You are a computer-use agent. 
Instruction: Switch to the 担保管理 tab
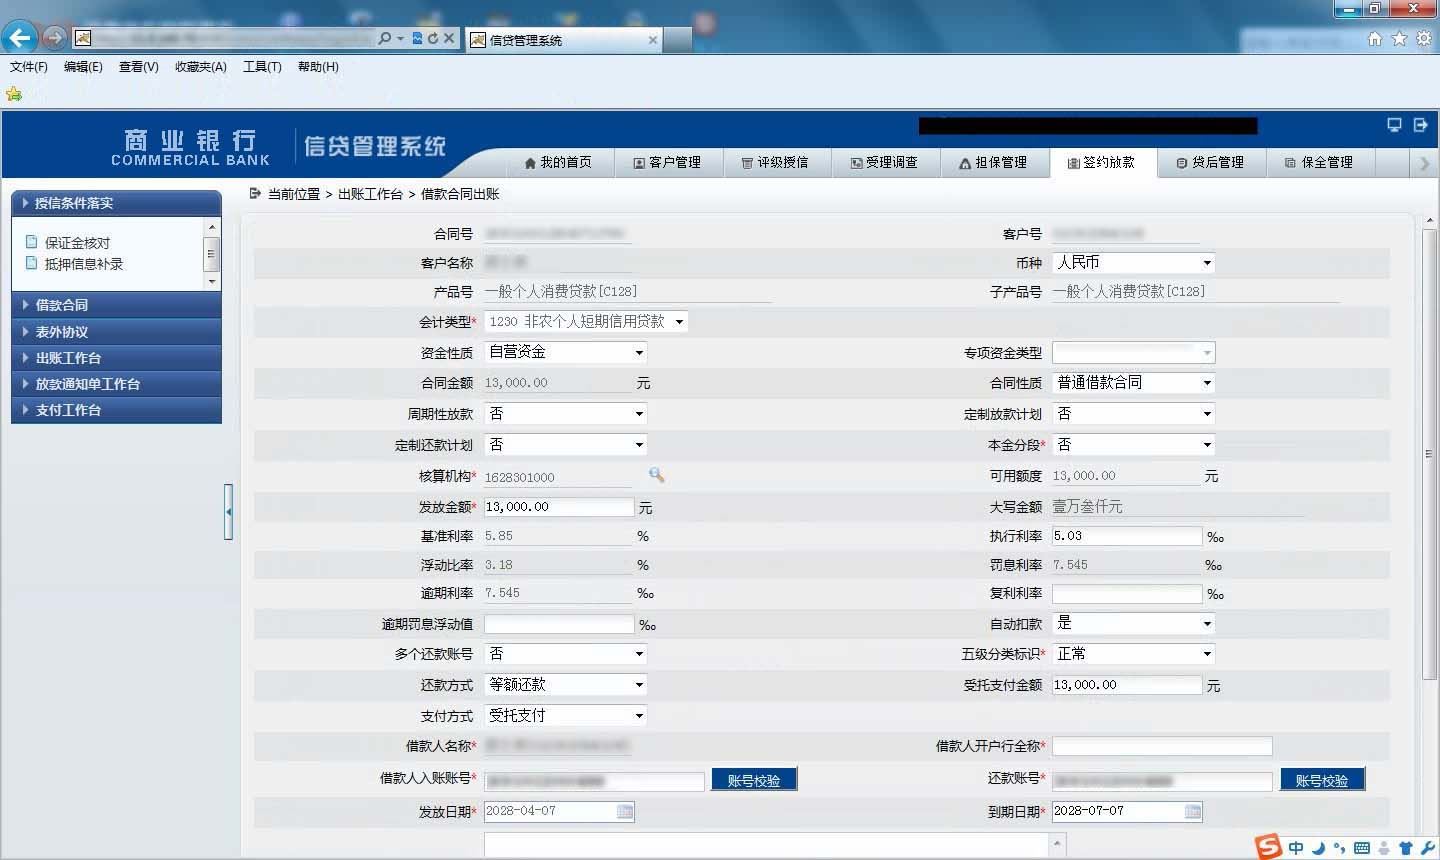(993, 162)
